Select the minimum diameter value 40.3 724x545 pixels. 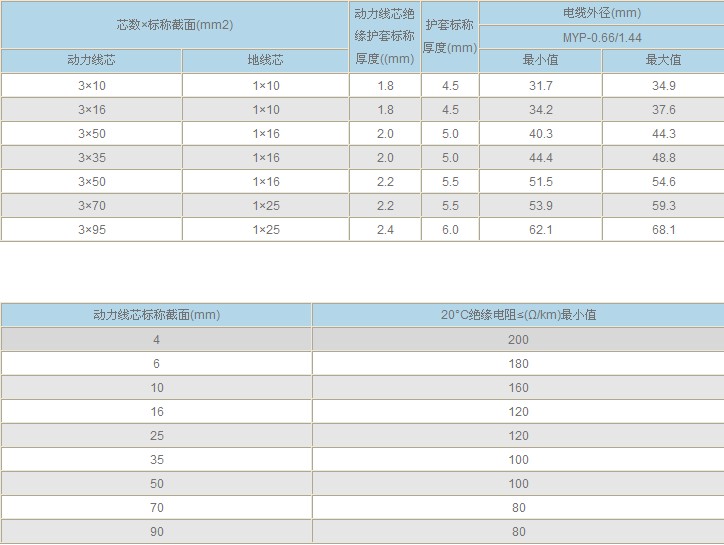click(x=541, y=133)
